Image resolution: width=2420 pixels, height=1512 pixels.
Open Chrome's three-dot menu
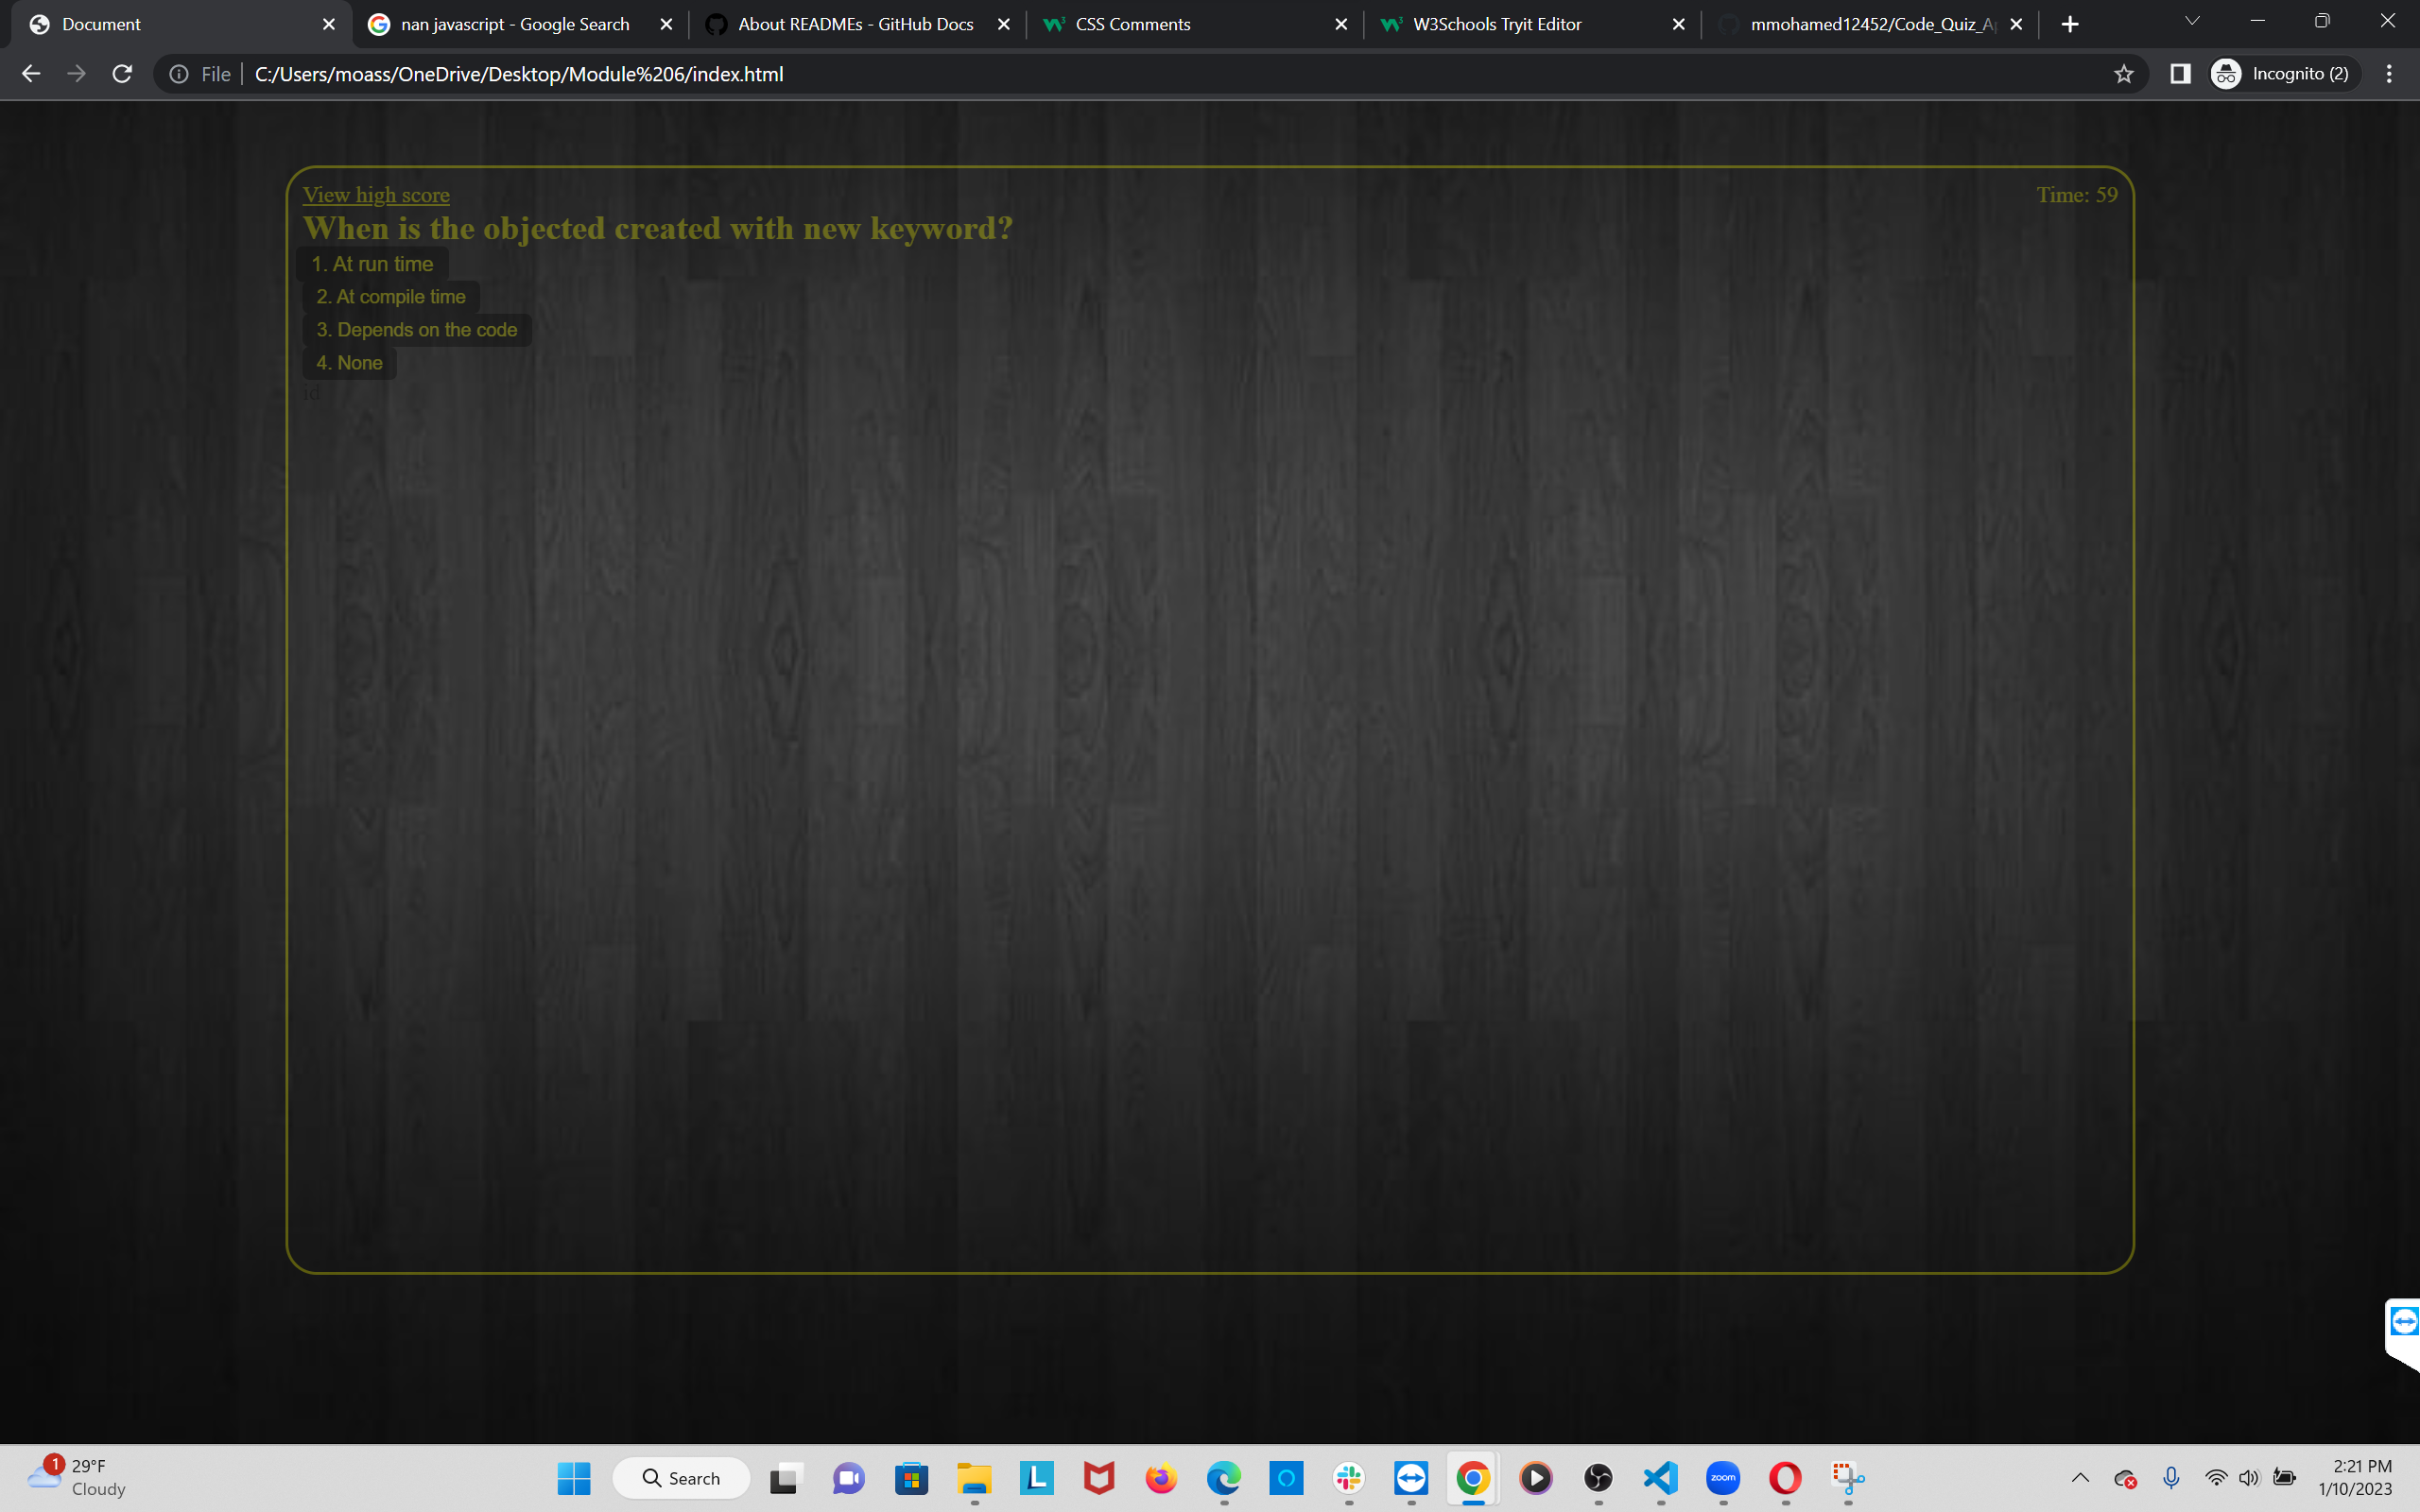(2389, 74)
